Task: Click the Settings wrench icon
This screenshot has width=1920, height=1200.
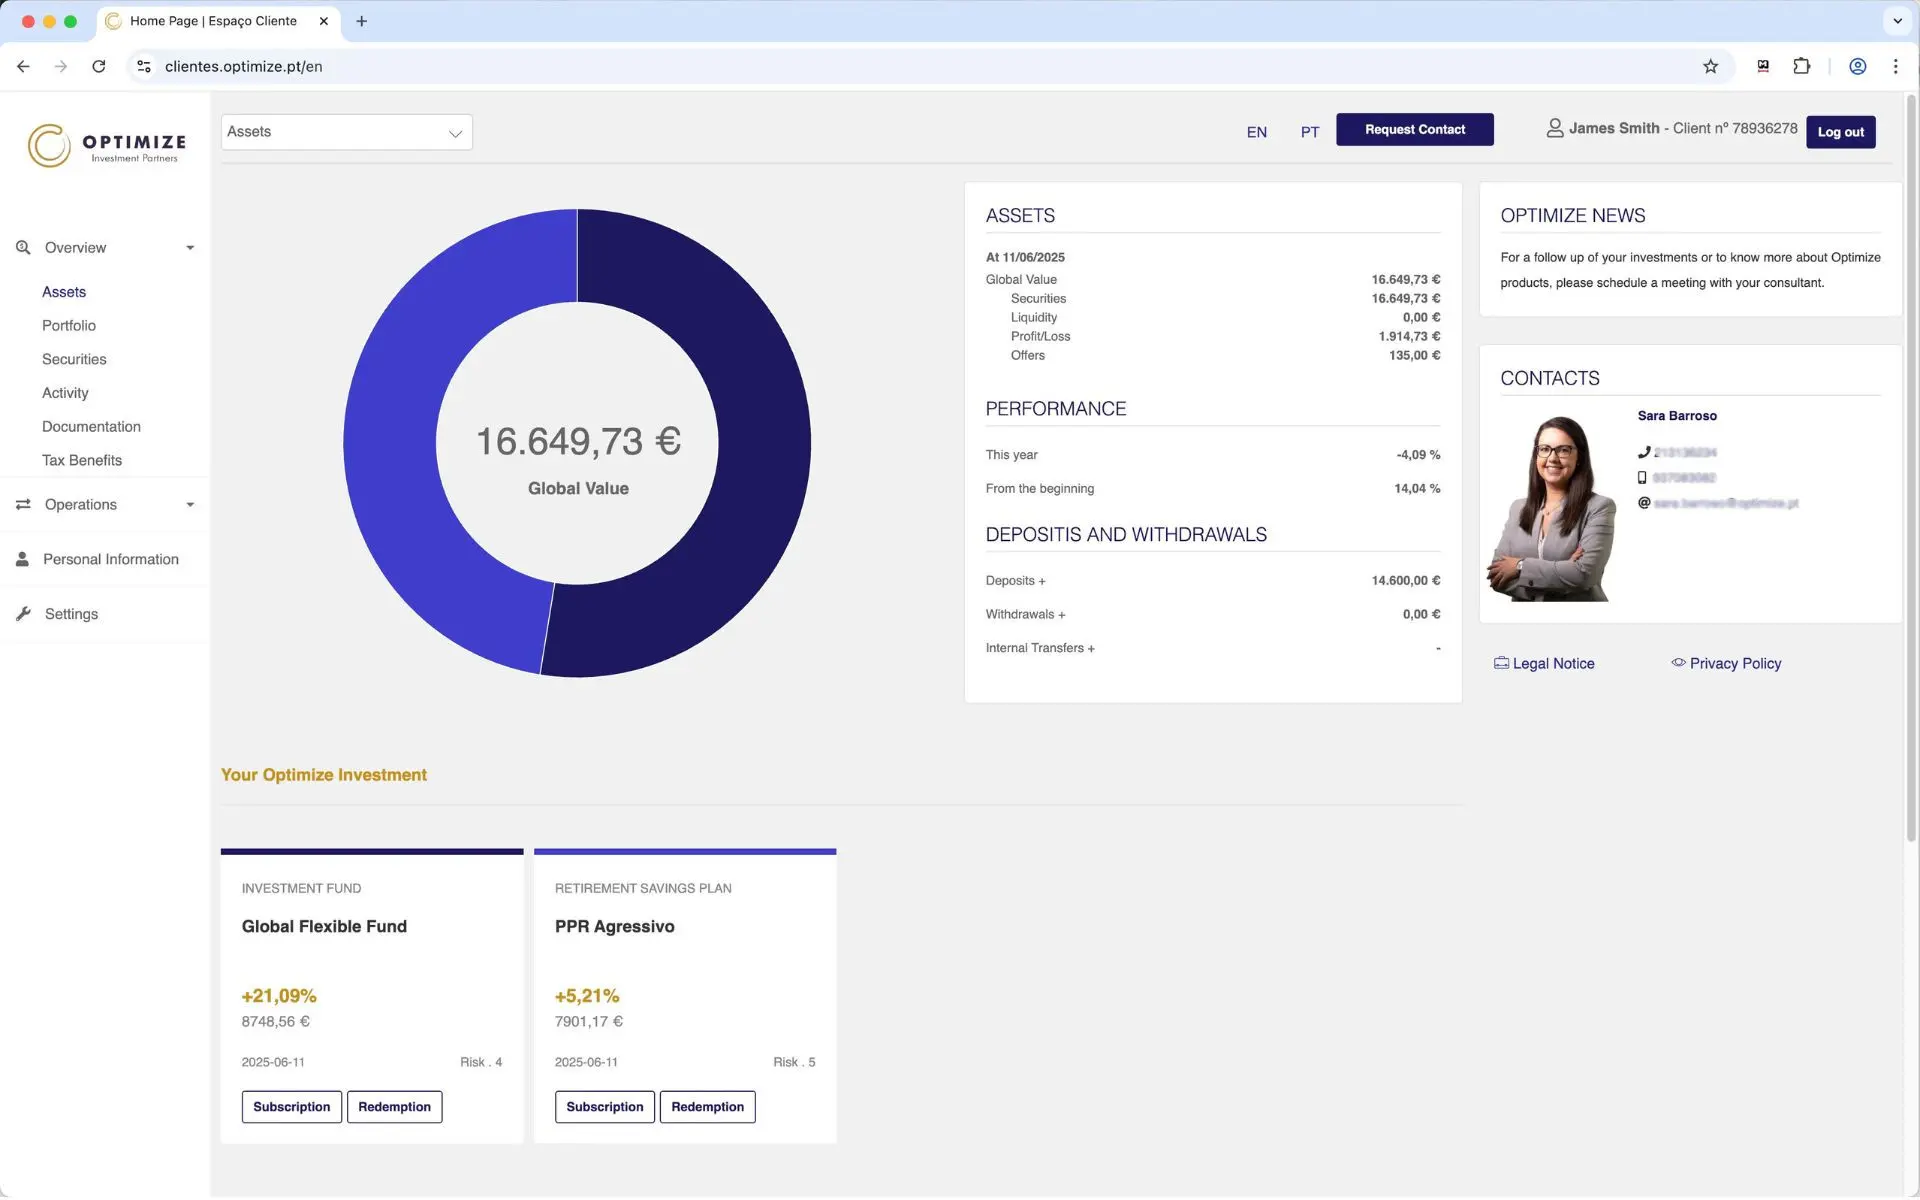Action: pos(23,614)
